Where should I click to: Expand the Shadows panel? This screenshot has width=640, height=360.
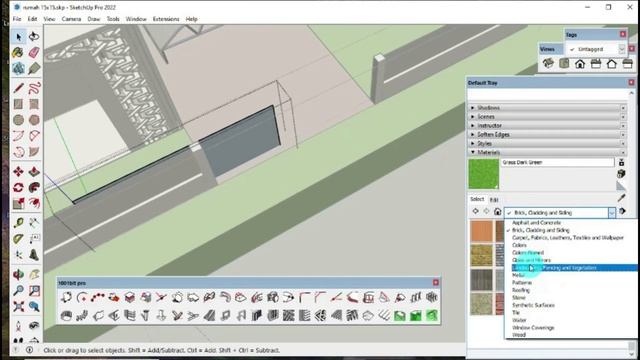click(547, 108)
